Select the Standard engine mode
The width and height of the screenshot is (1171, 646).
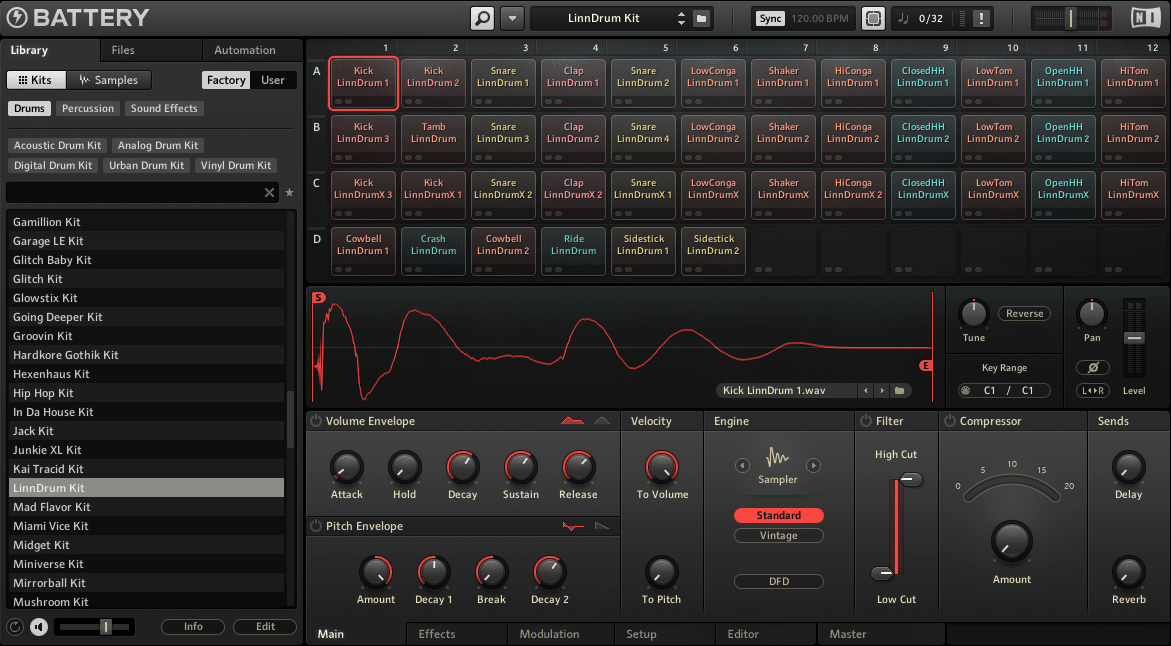click(x=778, y=515)
